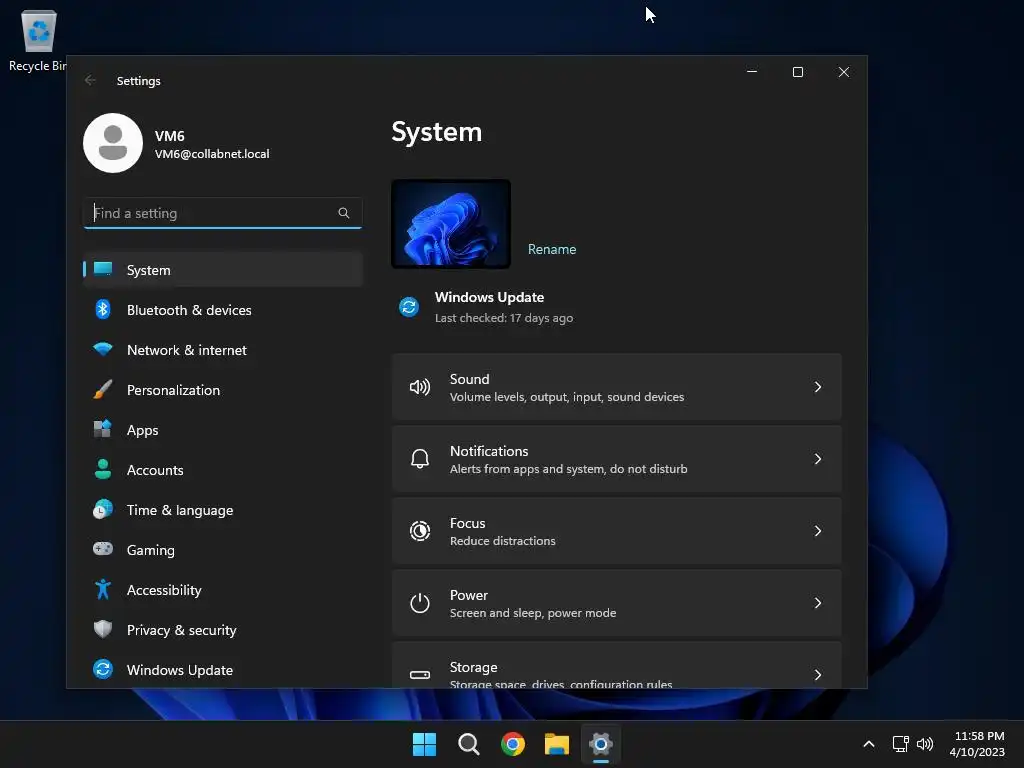Viewport: 1024px width, 768px height.
Task: Click the Find a setting search box
Action: click(223, 213)
